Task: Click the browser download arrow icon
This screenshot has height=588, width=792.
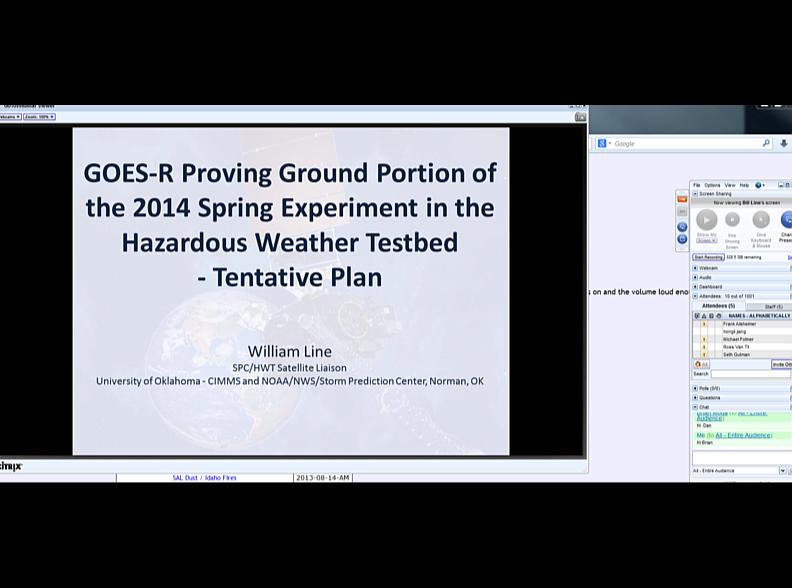Action: pos(784,144)
